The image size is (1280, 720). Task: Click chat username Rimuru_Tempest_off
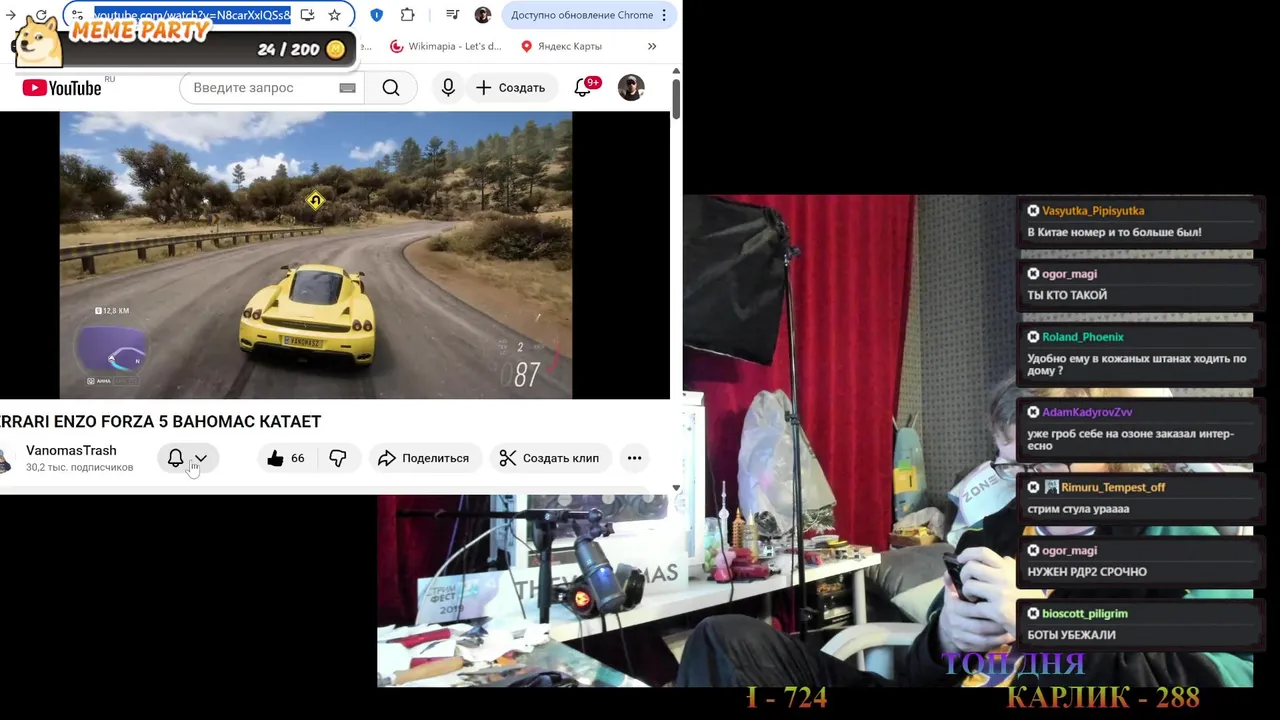point(1112,487)
